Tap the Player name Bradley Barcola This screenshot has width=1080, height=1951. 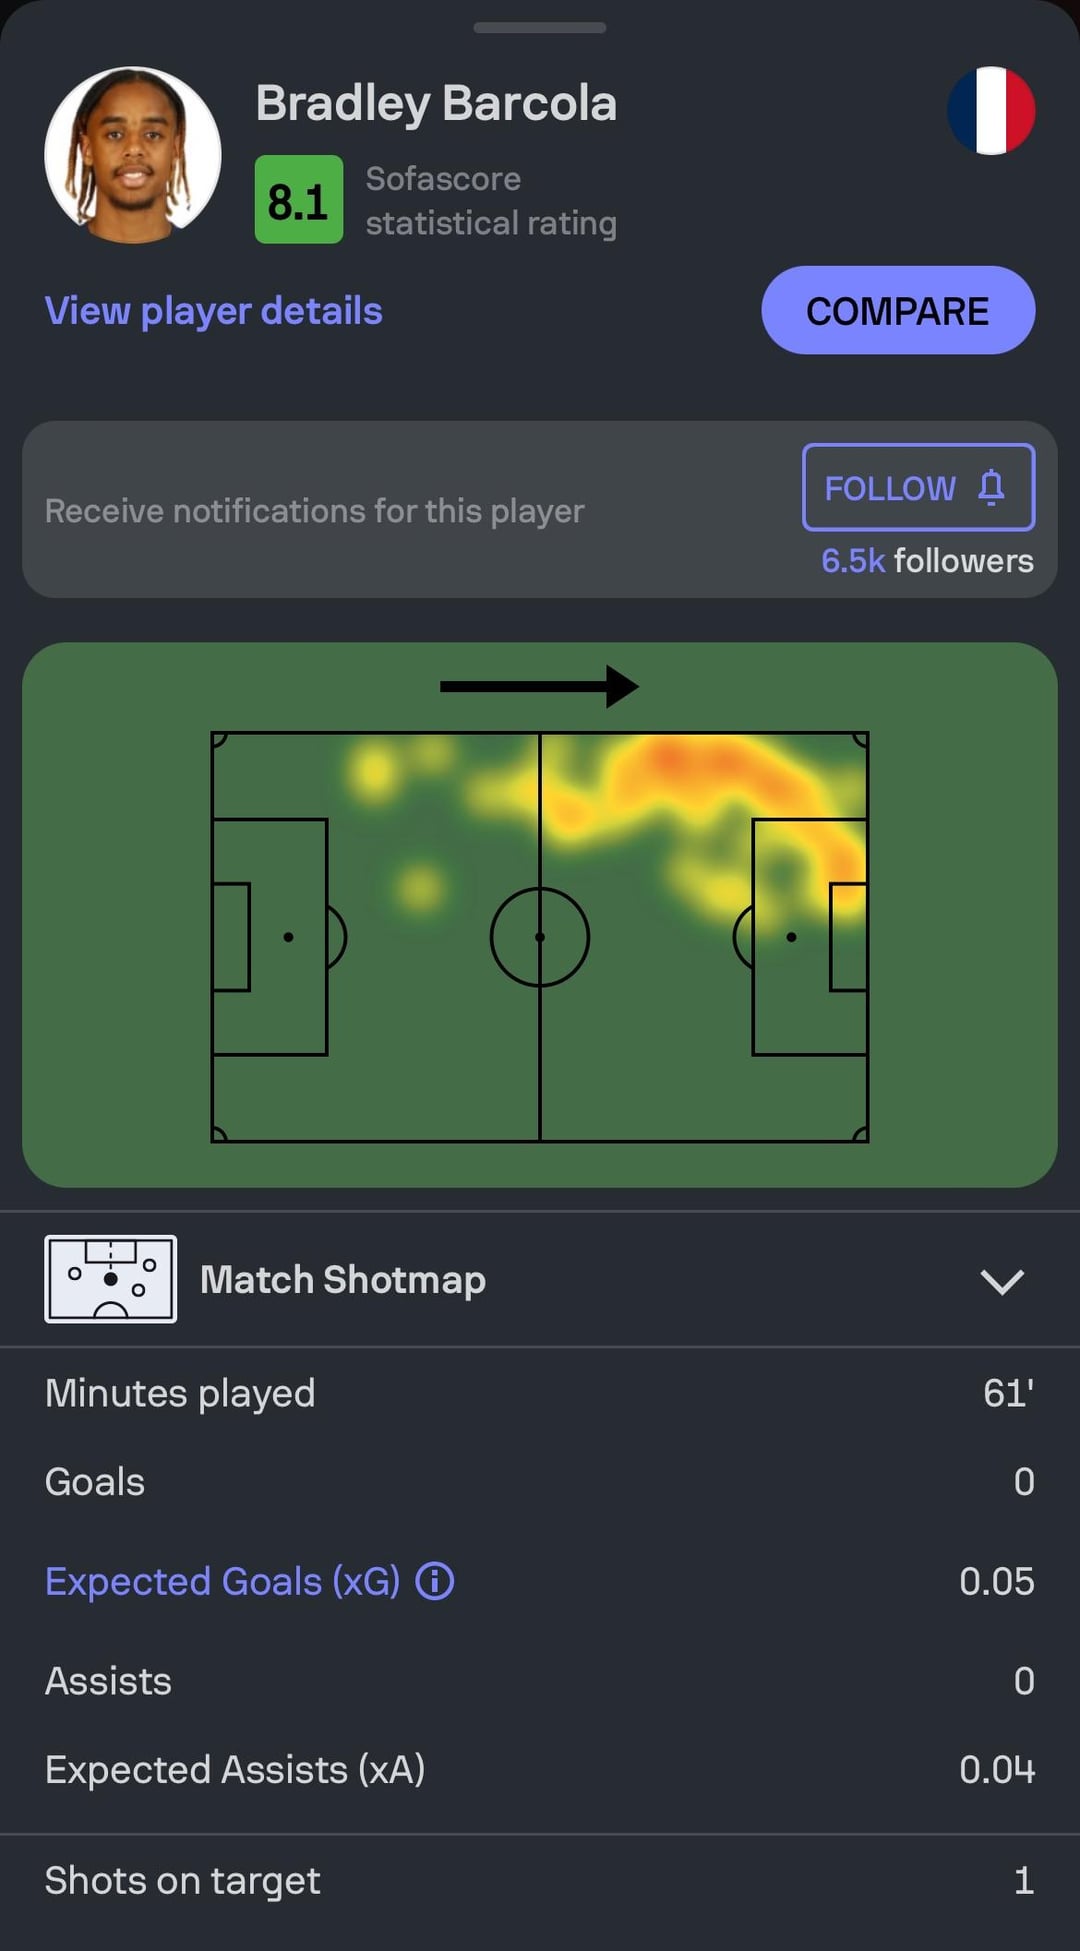point(436,103)
